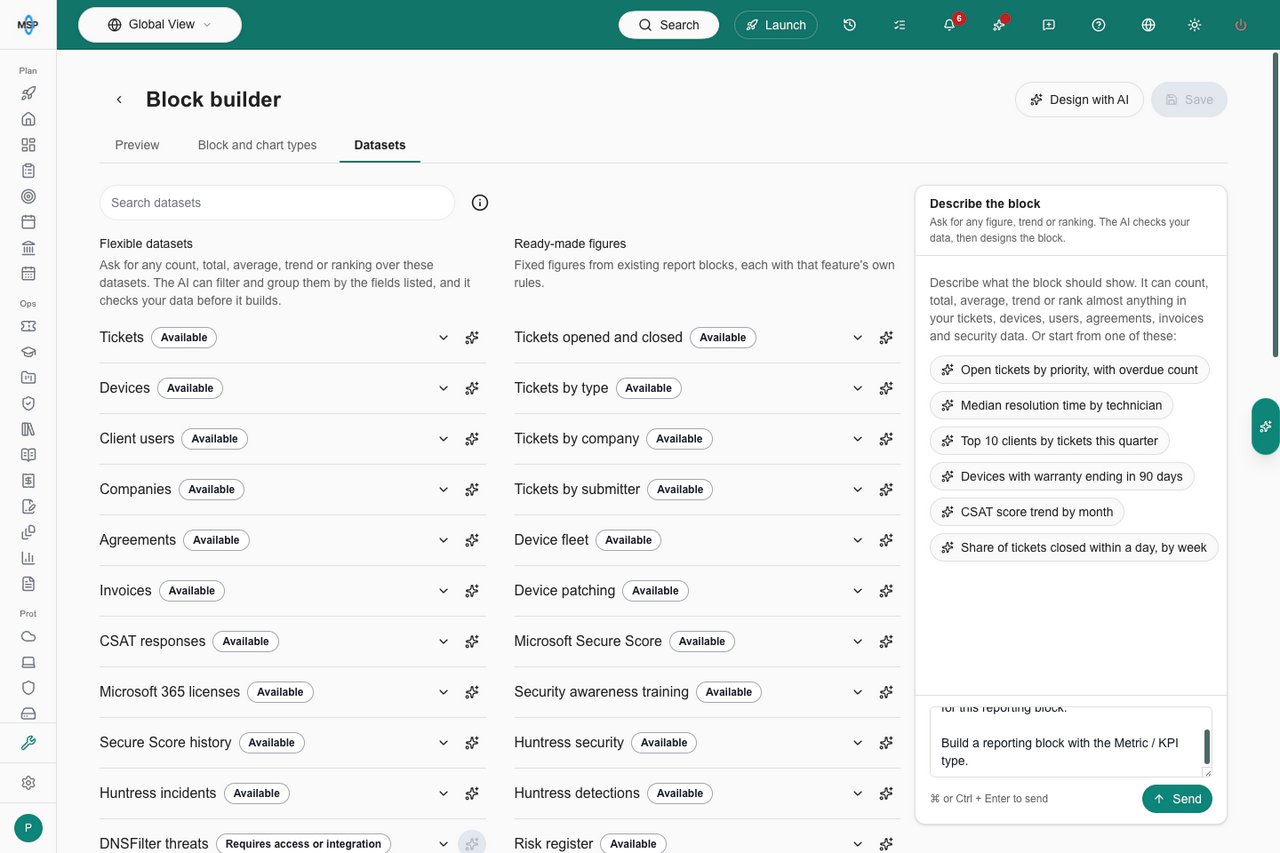Choose 'Median resolution time by technician' suggestion
1280x853 pixels.
pyautogui.click(x=1051, y=405)
